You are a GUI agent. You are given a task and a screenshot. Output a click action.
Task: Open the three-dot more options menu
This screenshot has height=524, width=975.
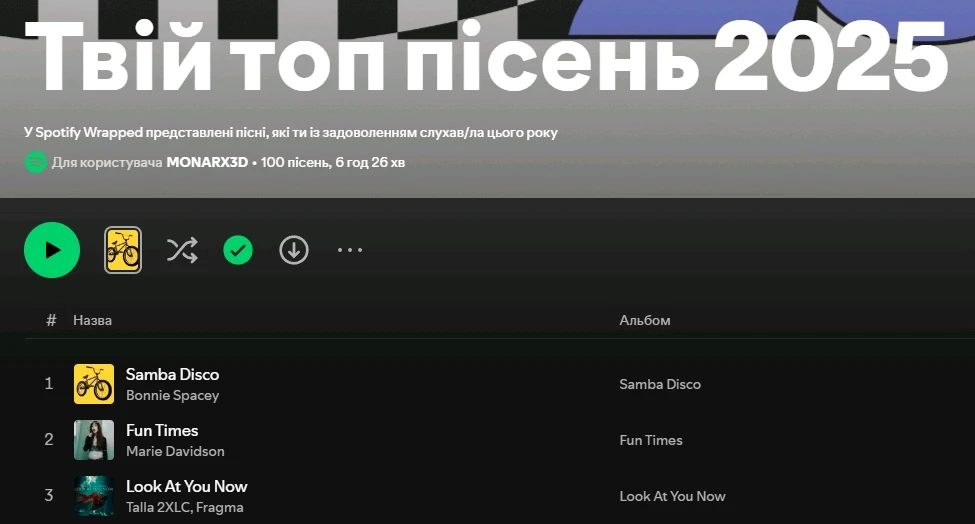tap(350, 250)
